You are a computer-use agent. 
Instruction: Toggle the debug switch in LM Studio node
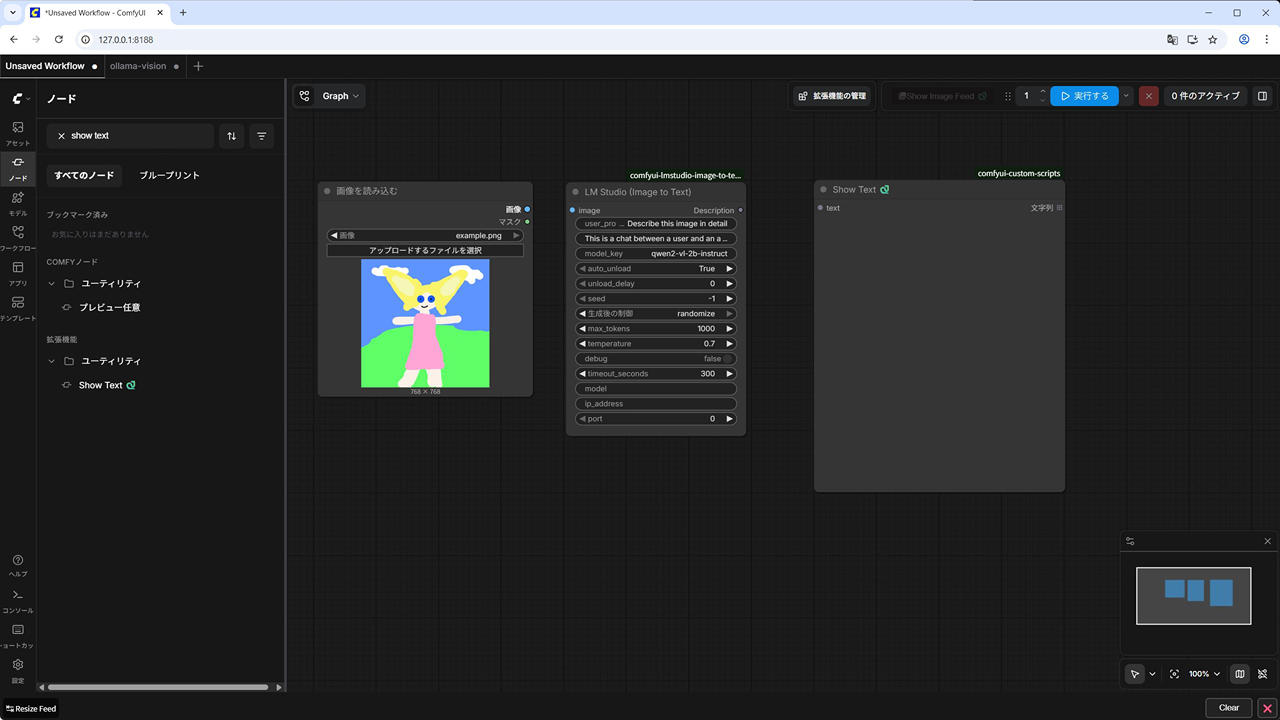(x=728, y=359)
